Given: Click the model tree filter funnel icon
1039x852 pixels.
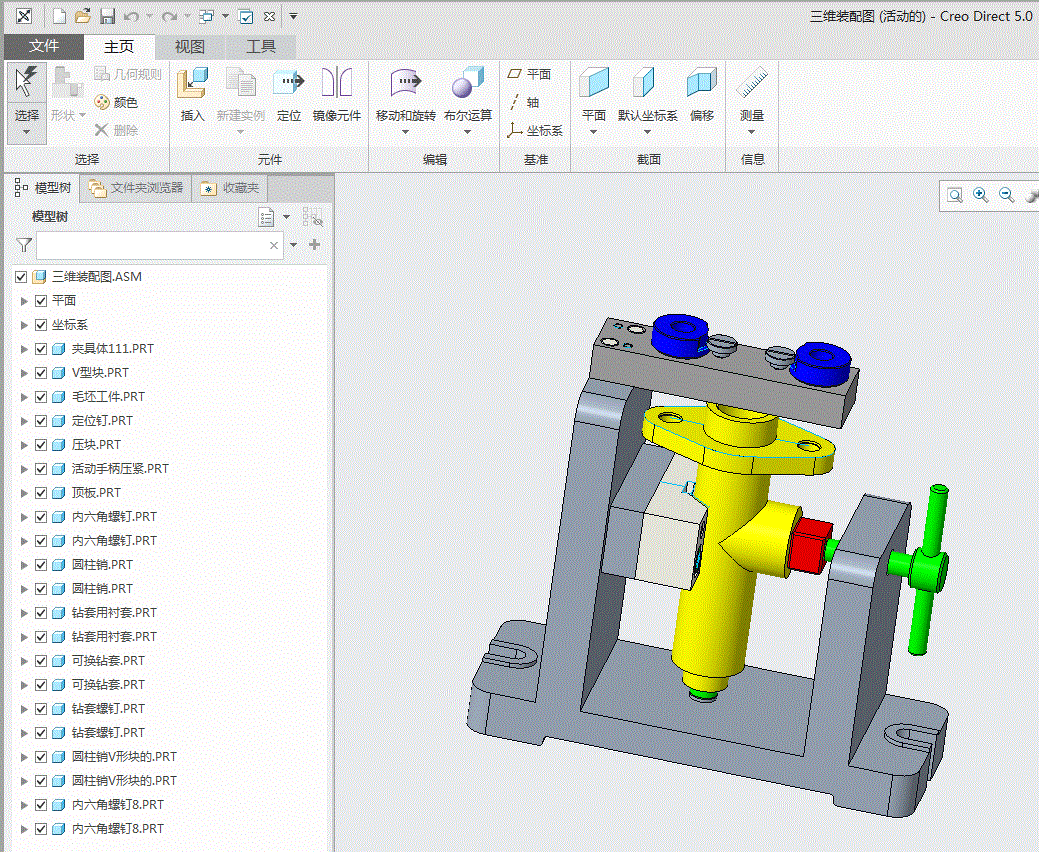Looking at the screenshot, I should [x=24, y=245].
